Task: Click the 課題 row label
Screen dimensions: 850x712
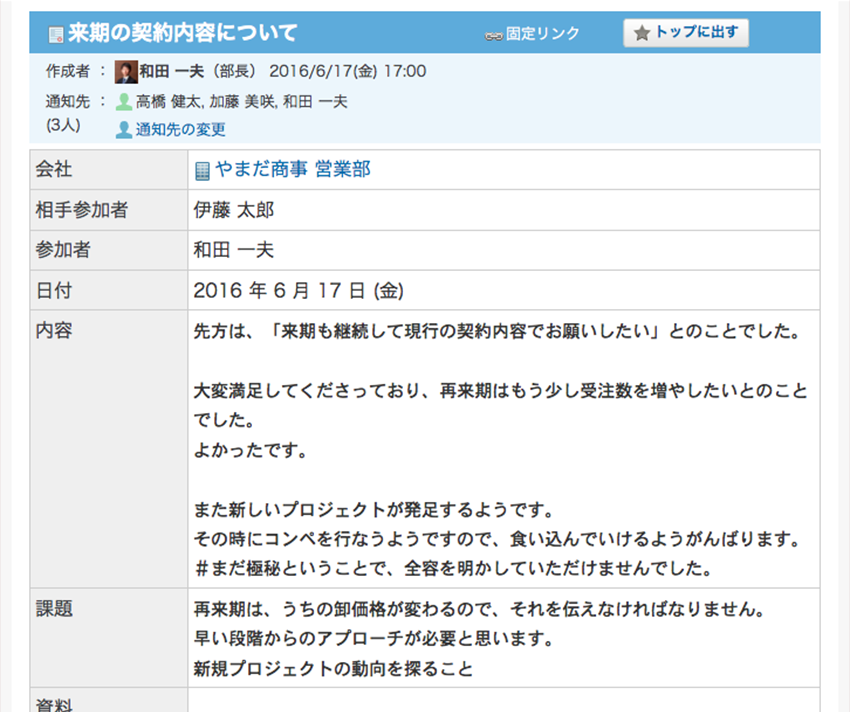Action: [x=54, y=608]
